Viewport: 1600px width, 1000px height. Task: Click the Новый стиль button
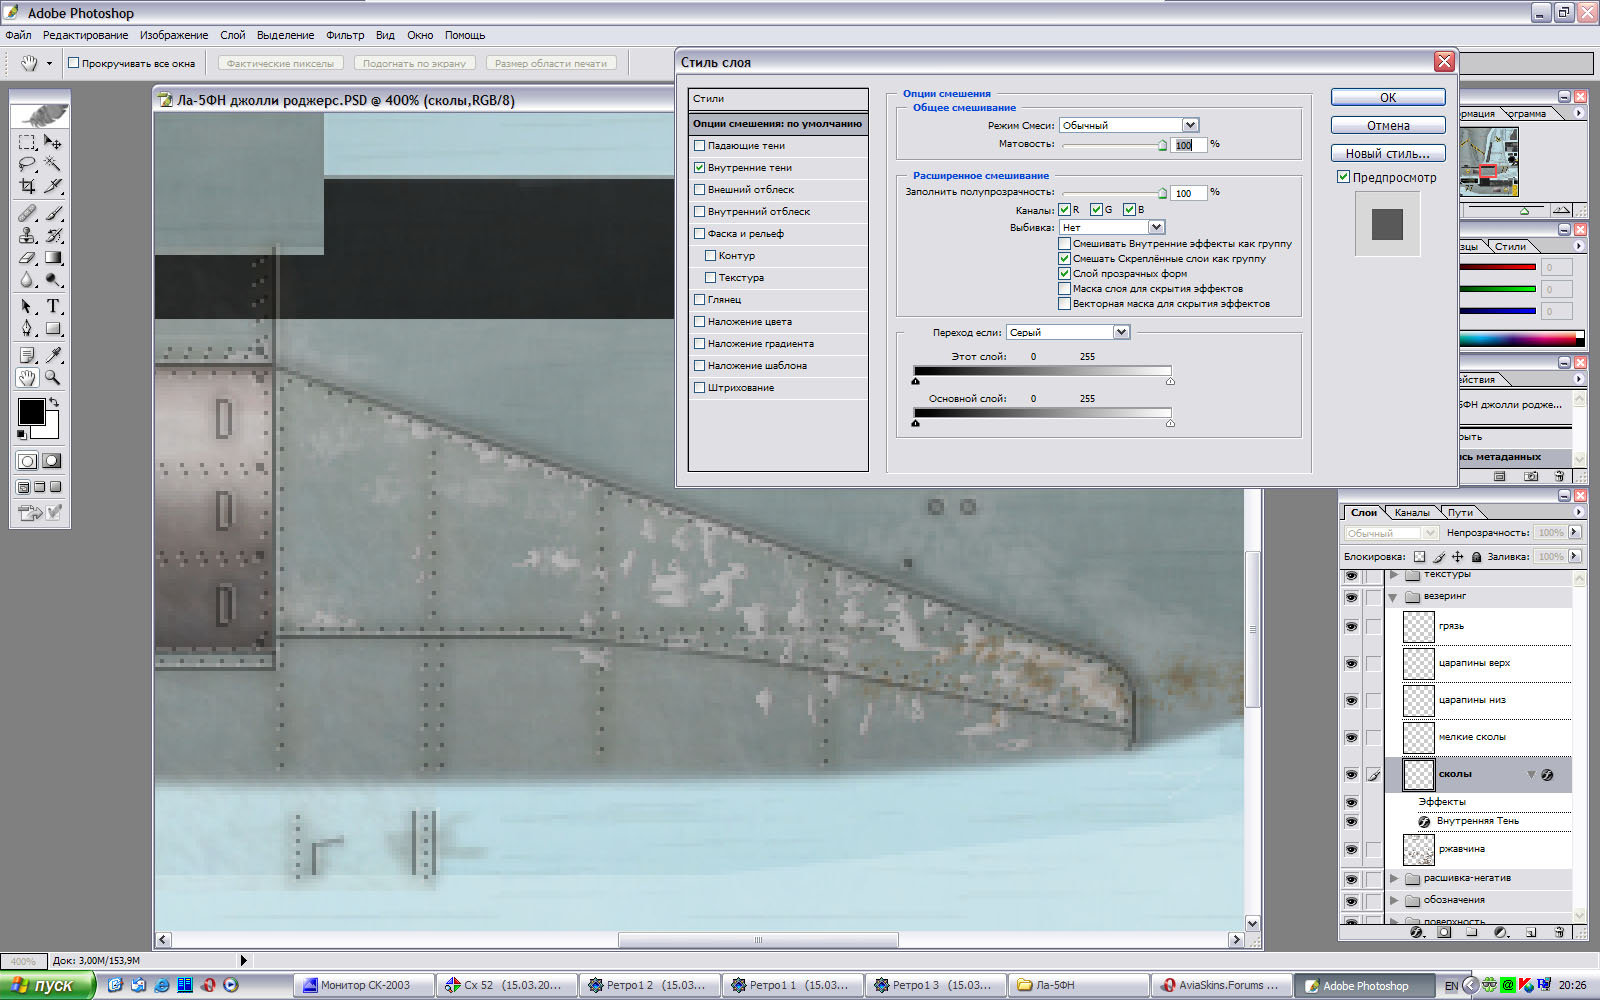pos(1387,154)
